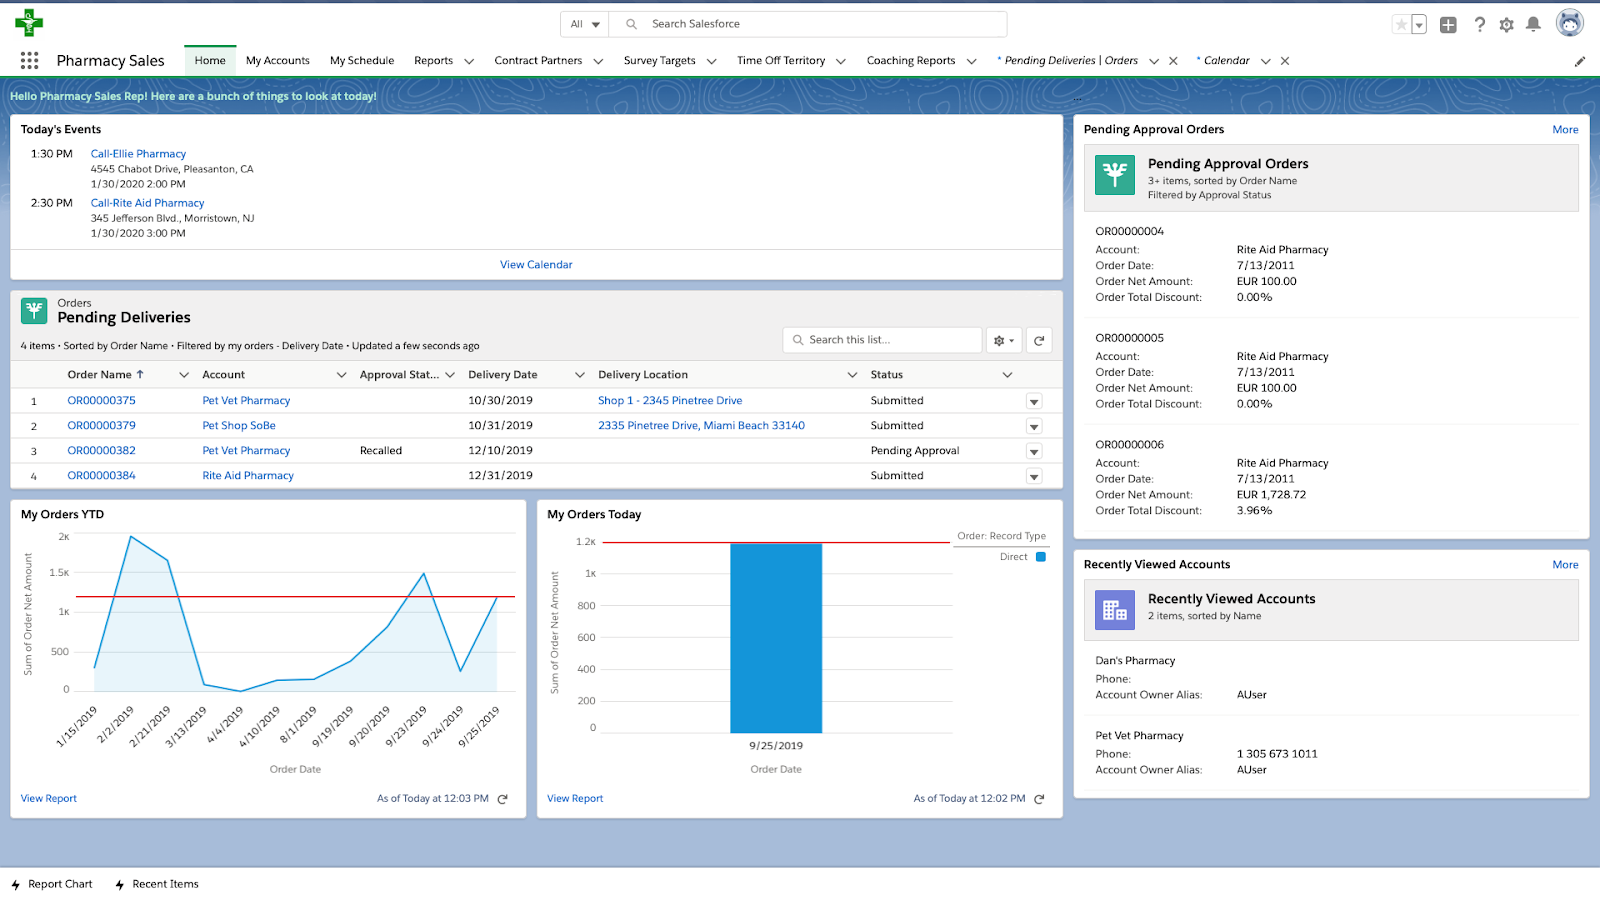Screen dimensions: 1600x901
Task: Expand the Contract Partners menu chevron
Action: click(x=598, y=62)
